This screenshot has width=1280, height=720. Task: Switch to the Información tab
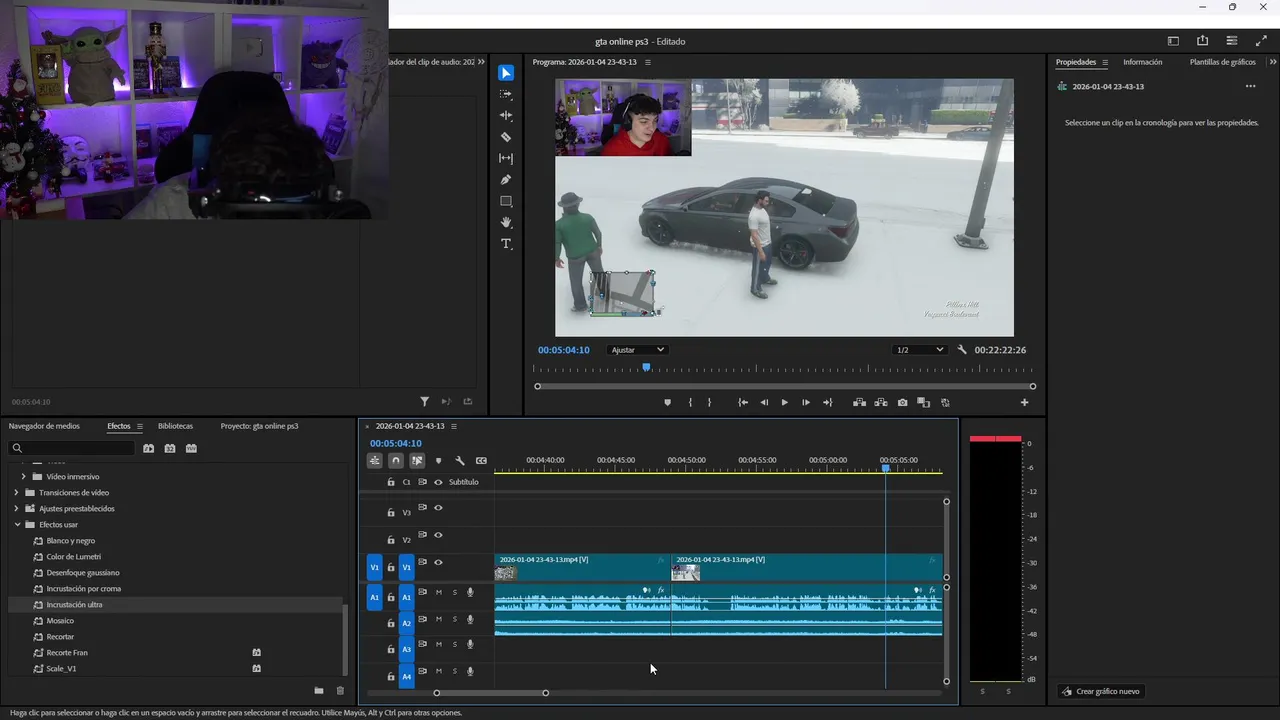[1142, 62]
